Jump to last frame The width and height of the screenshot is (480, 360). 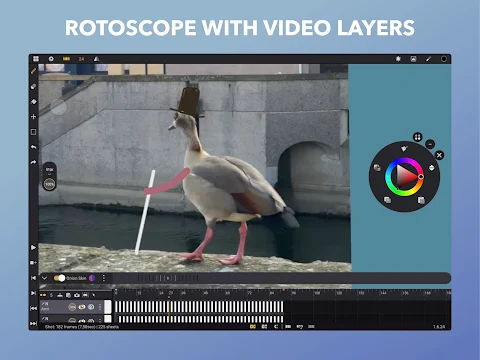pos(33,323)
